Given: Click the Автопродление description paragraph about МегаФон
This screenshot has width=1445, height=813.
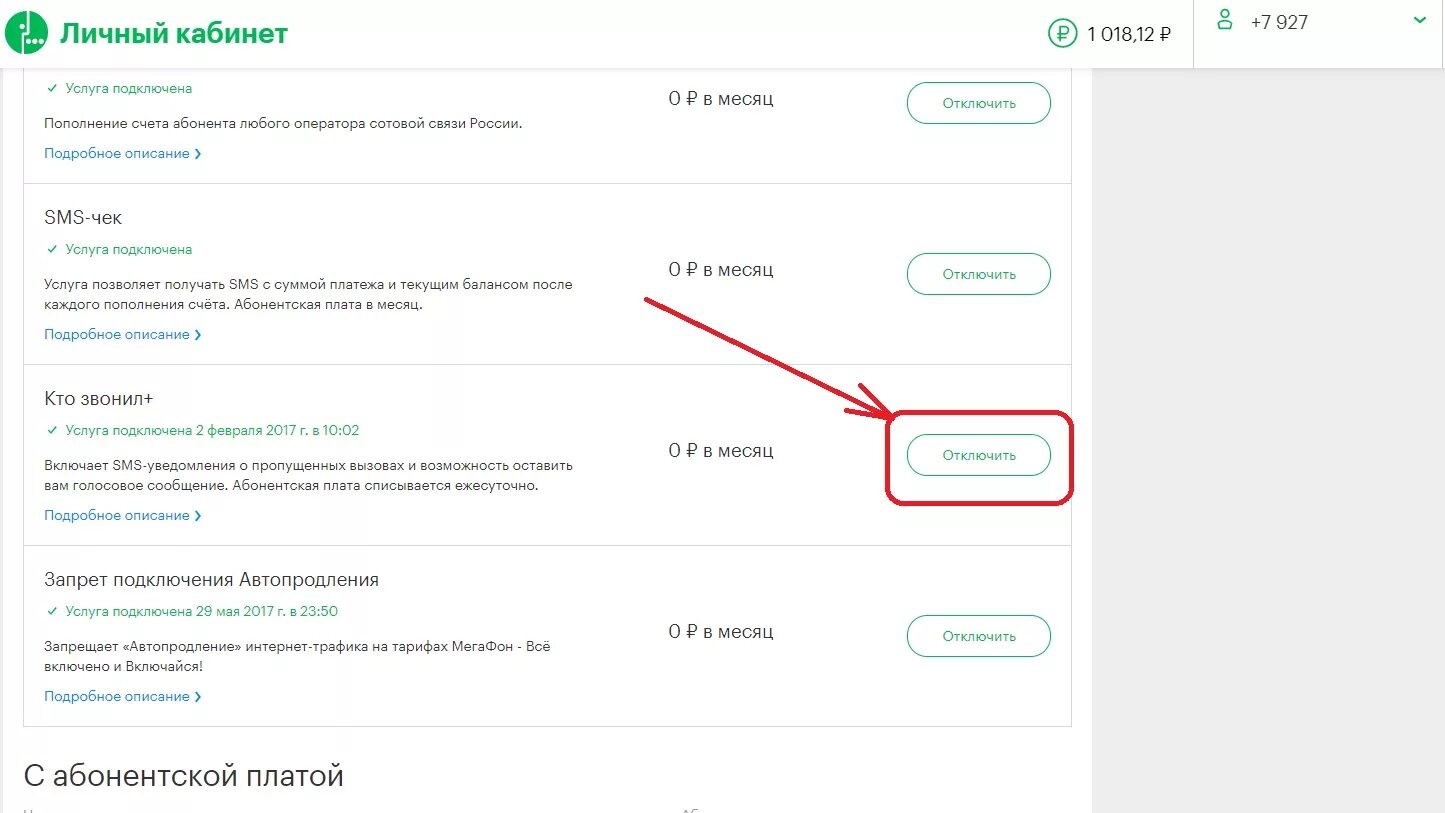Looking at the screenshot, I should pyautogui.click(x=297, y=656).
